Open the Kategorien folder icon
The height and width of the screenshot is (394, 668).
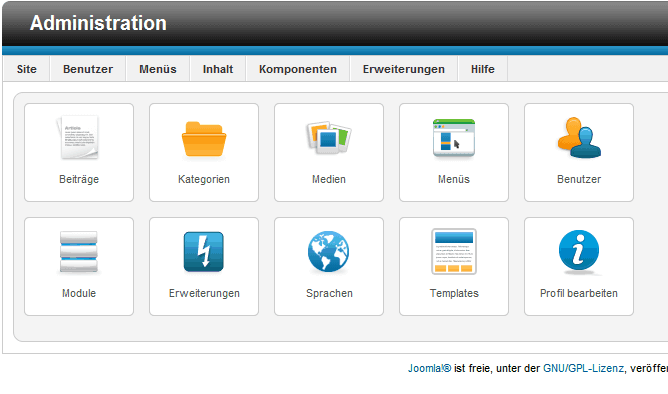pos(204,139)
